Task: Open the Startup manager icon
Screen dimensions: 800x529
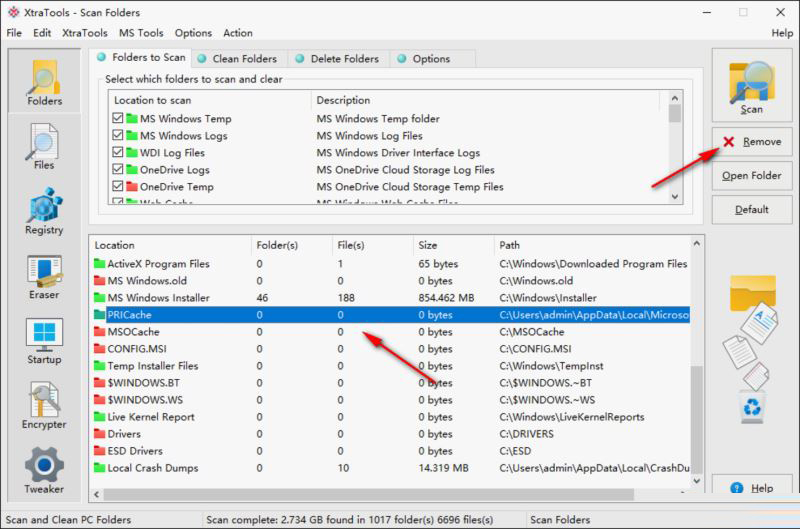Action: 44,342
